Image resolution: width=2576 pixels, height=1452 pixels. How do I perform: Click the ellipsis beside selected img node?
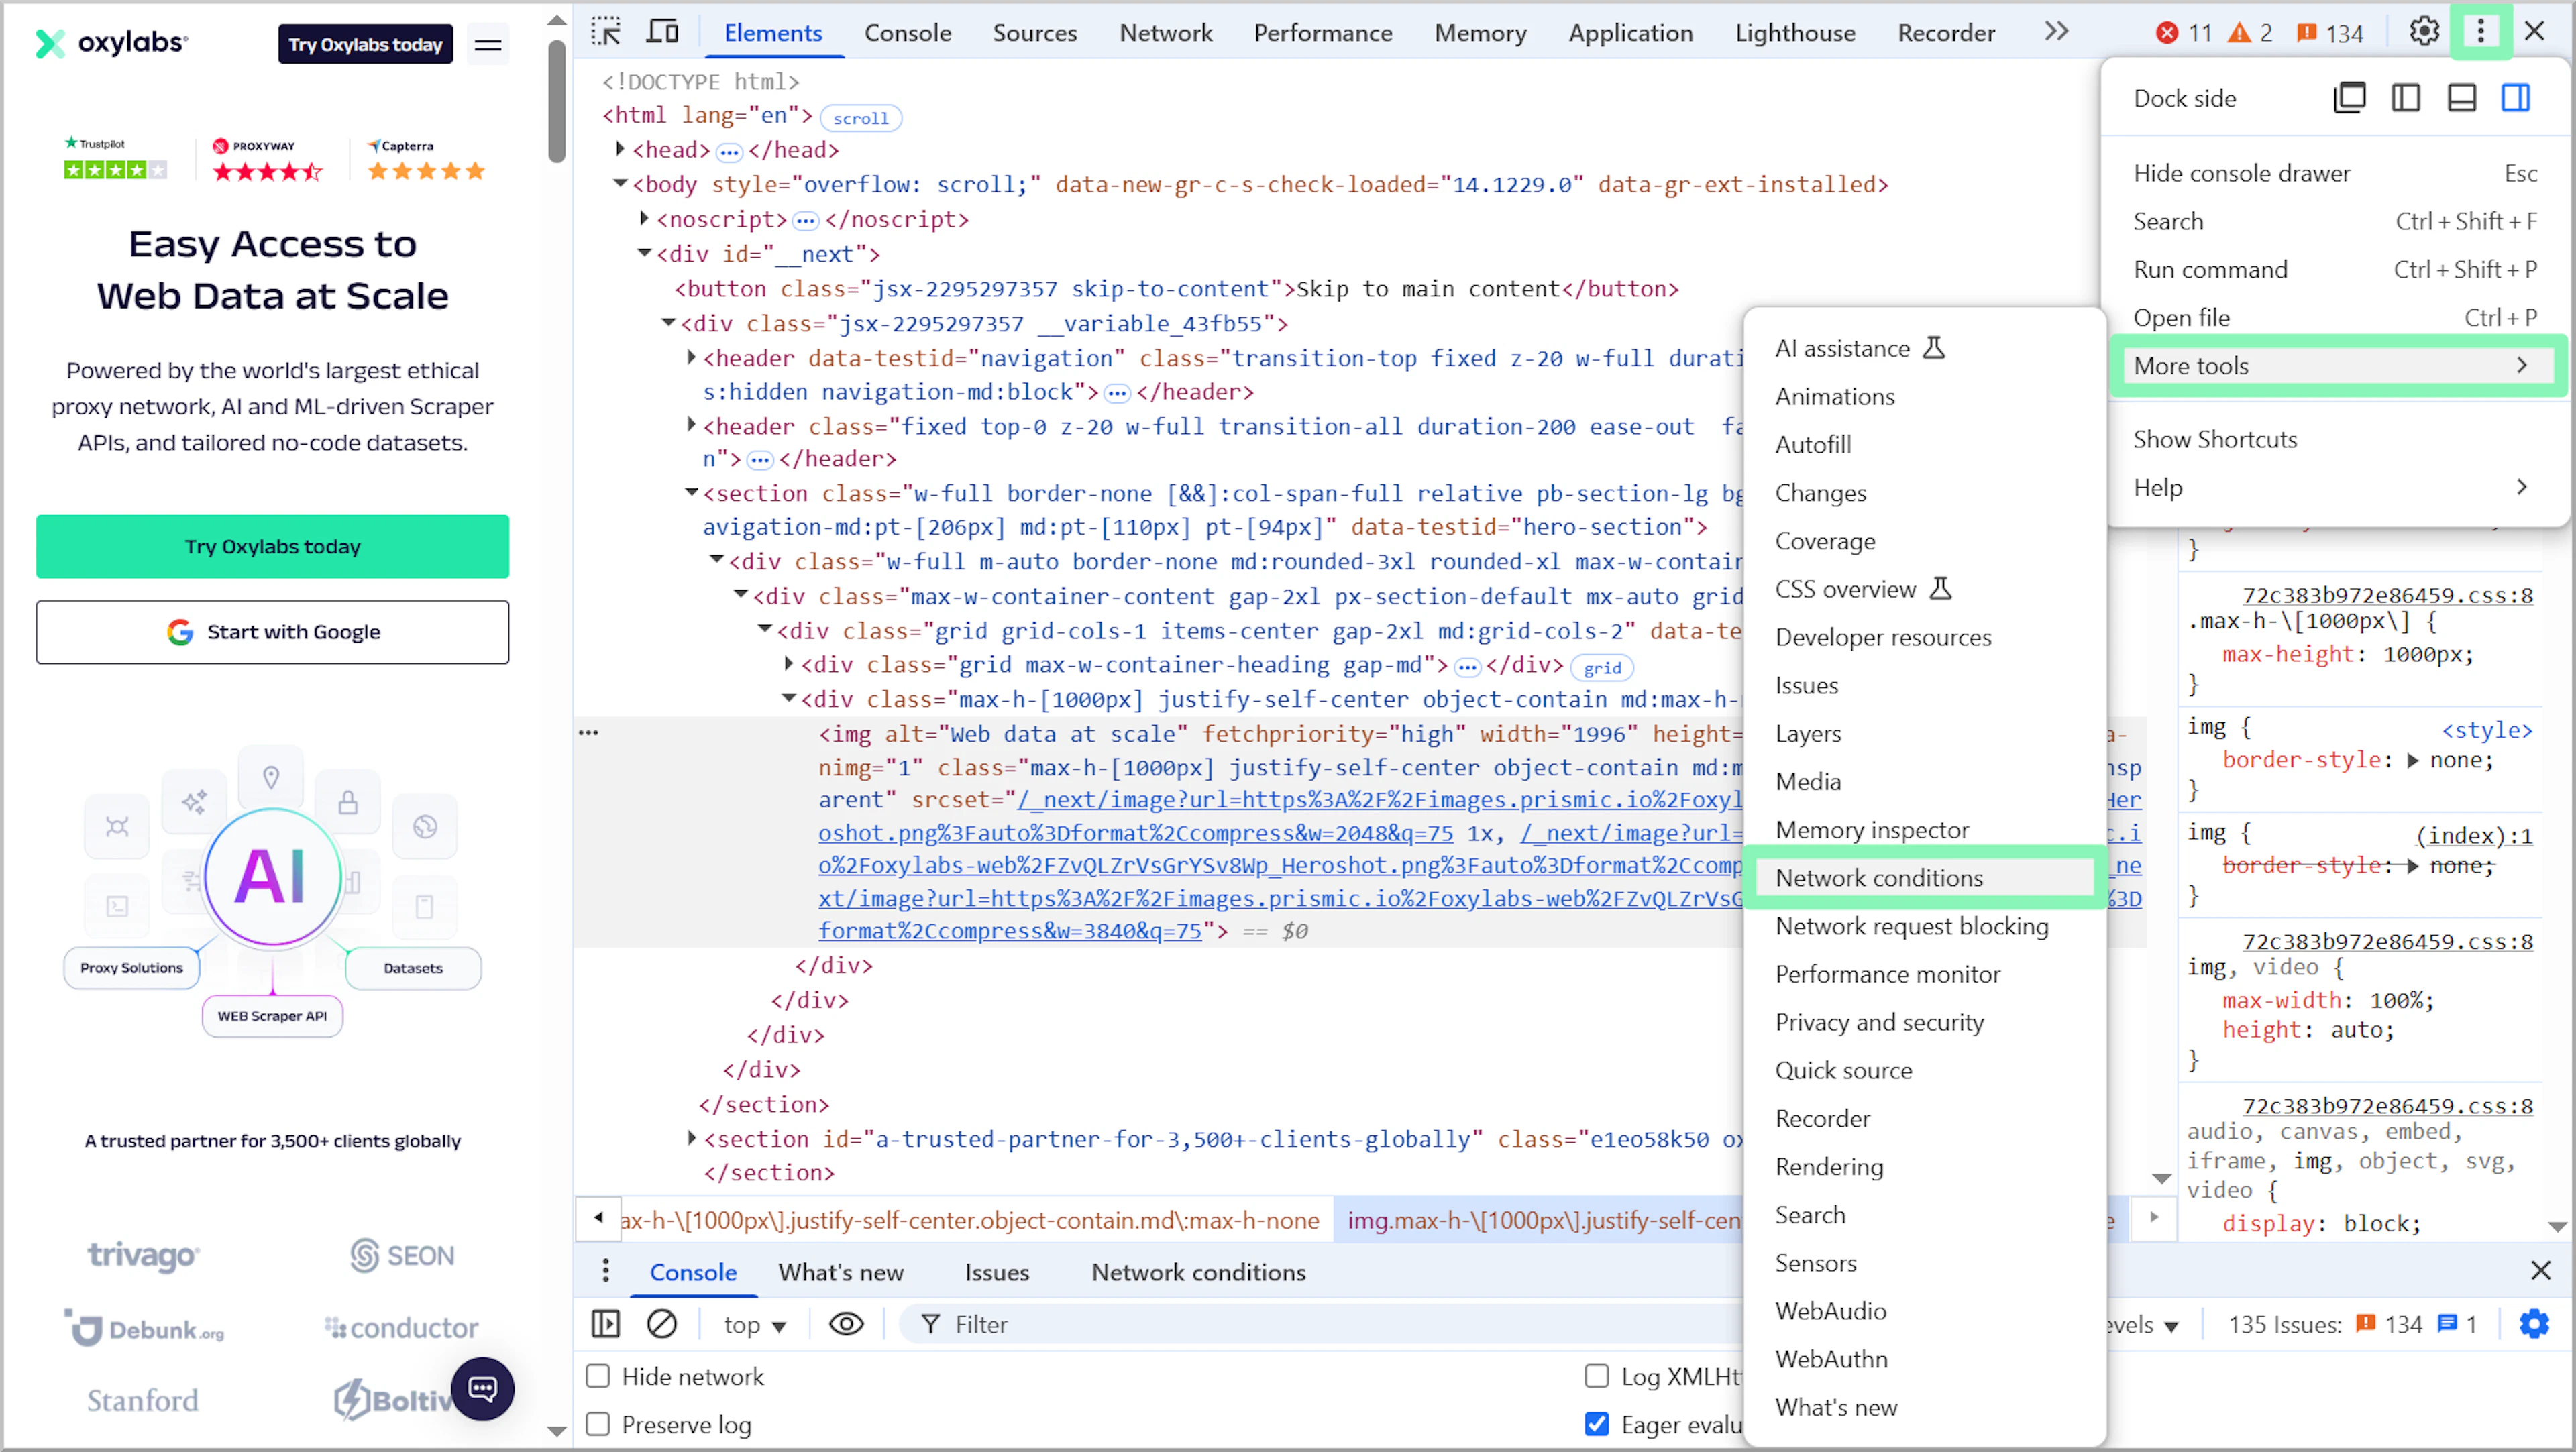point(589,733)
